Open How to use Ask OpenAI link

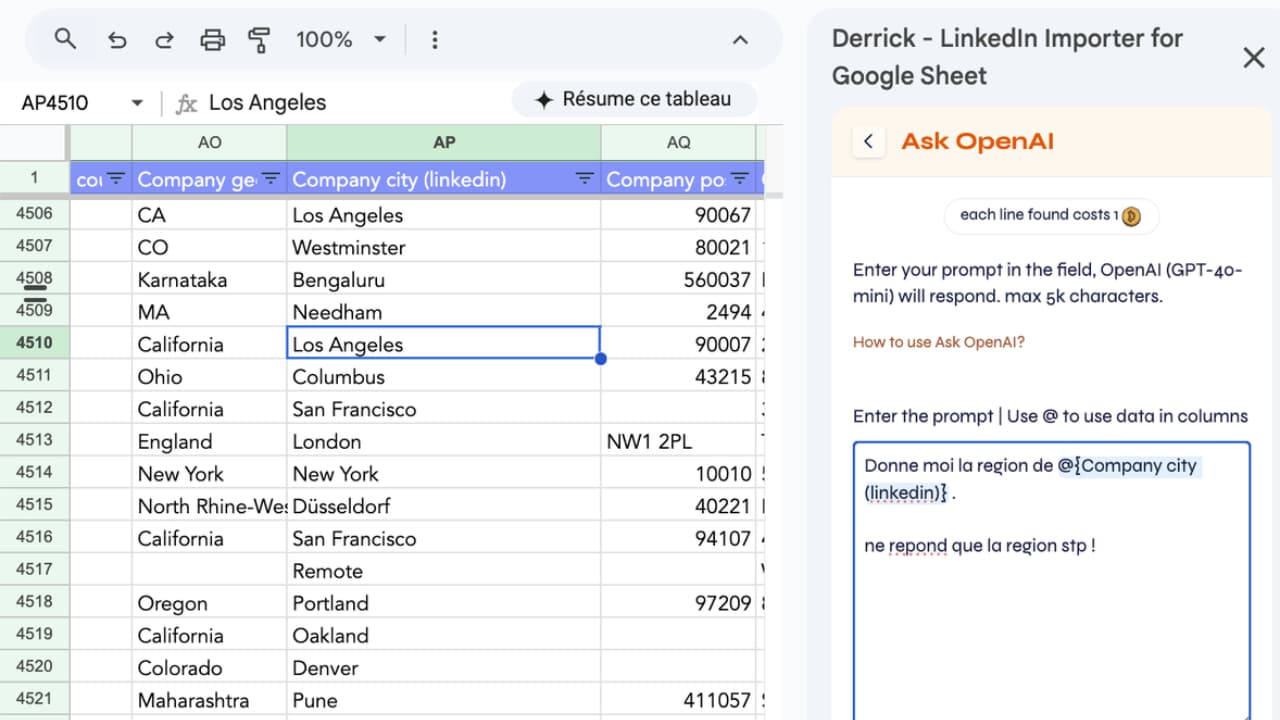coord(939,342)
